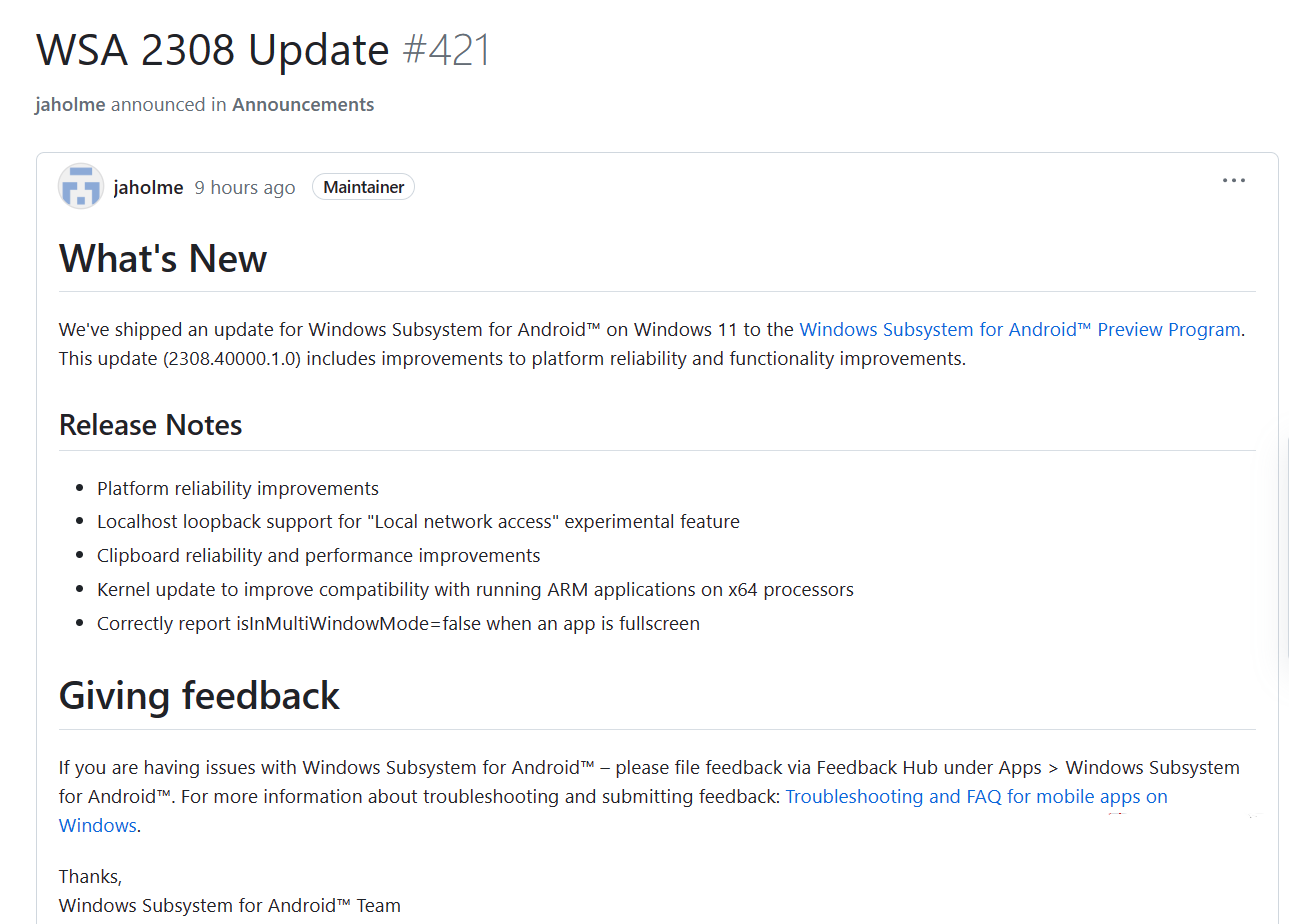Open the Announcements category link
Image resolution: width=1289 pixels, height=924 pixels.
point(303,104)
